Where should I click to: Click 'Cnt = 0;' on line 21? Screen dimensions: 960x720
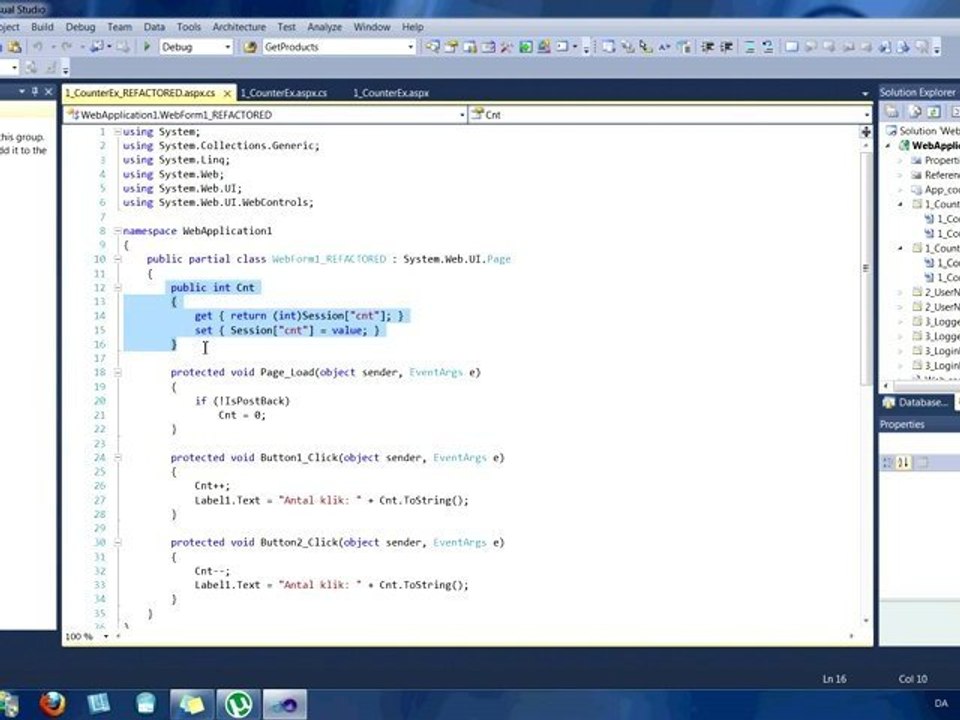[x=242, y=415]
